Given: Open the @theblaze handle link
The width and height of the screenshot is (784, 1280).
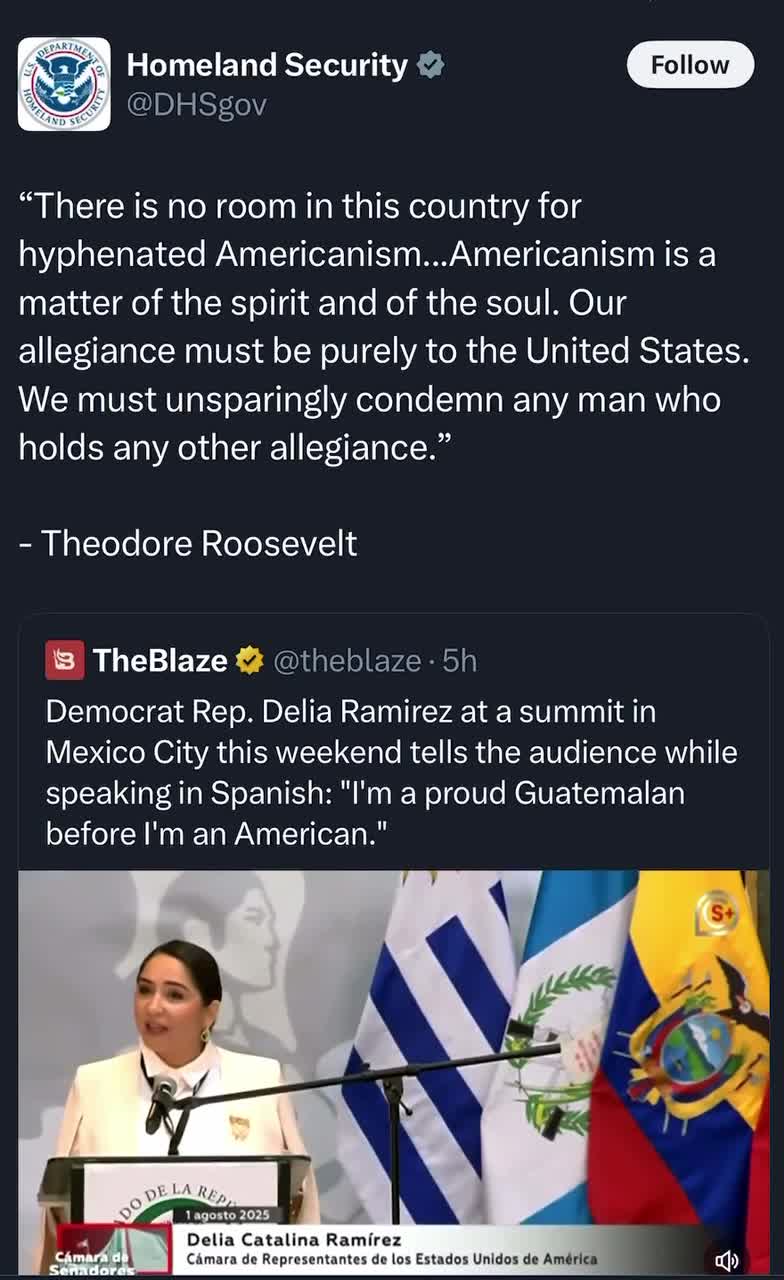Looking at the screenshot, I should (347, 660).
